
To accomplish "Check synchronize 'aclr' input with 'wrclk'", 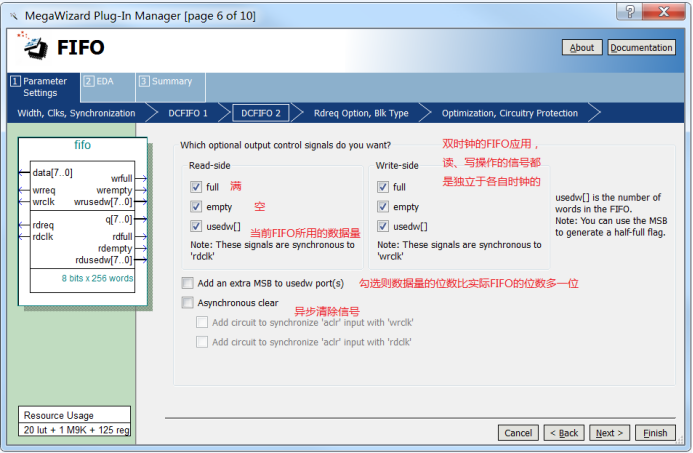I will pyautogui.click(x=202, y=322).
